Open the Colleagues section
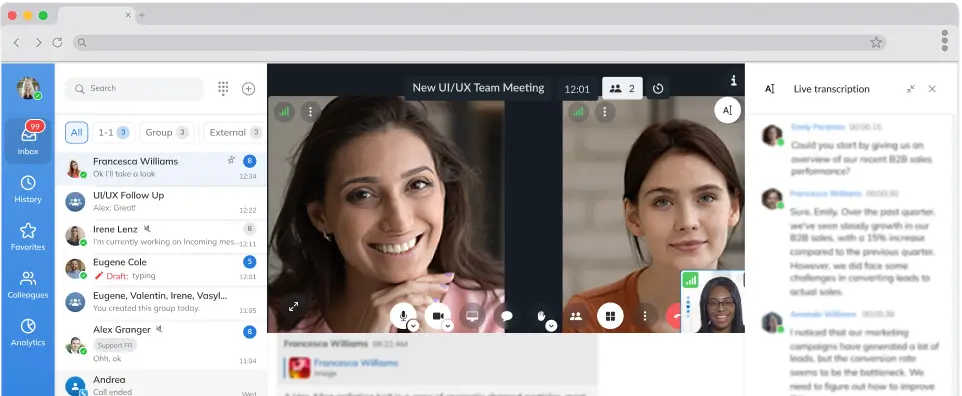962x396 pixels. (x=28, y=285)
